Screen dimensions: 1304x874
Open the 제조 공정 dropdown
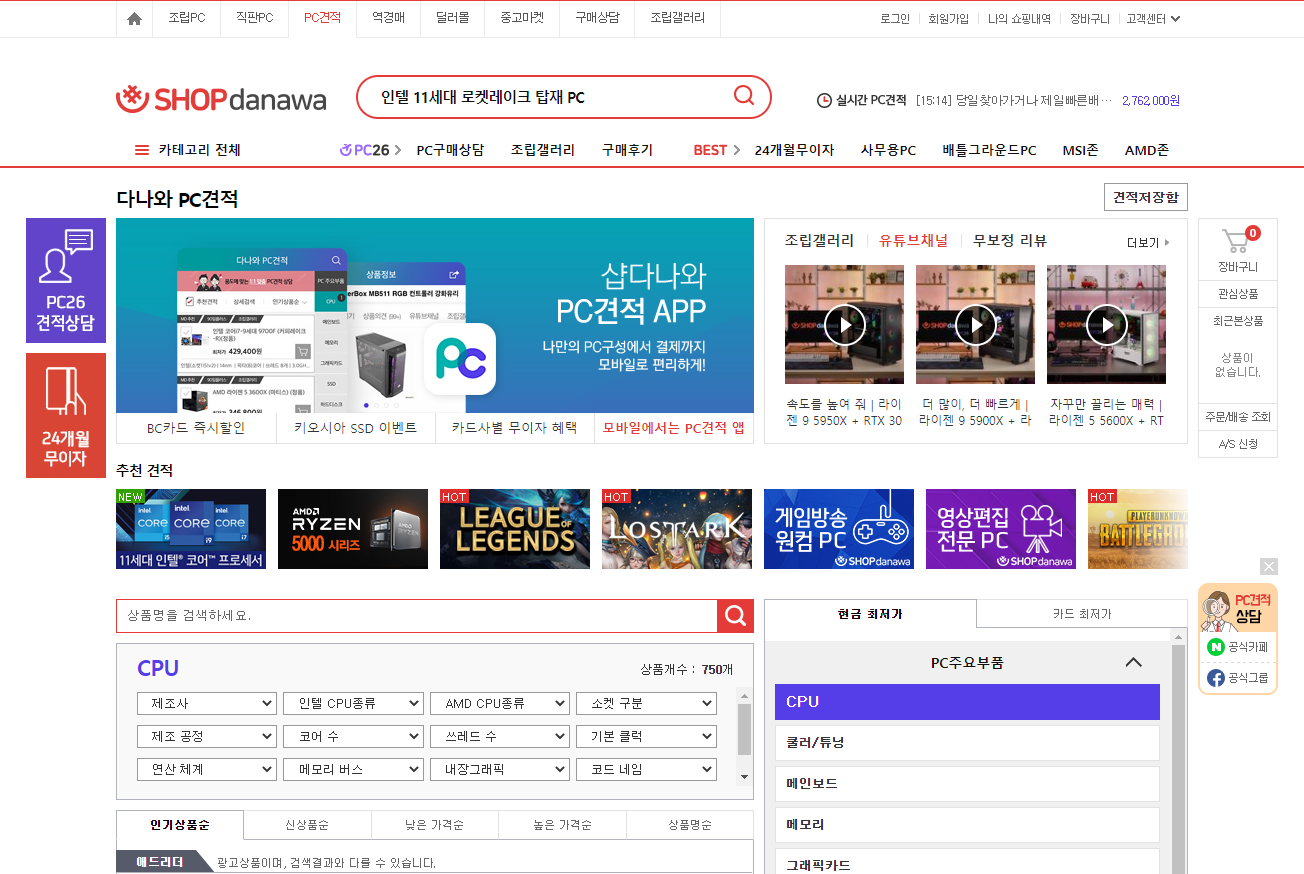click(207, 737)
